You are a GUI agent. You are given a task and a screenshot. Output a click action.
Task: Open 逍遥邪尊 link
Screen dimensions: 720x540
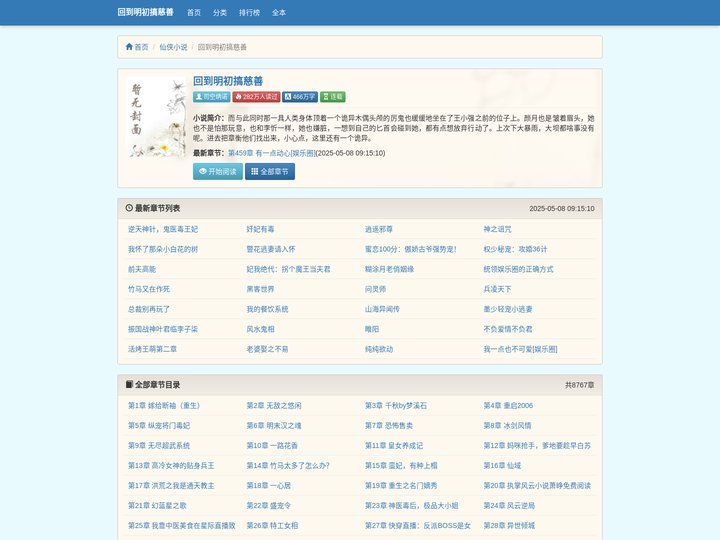pos(378,229)
